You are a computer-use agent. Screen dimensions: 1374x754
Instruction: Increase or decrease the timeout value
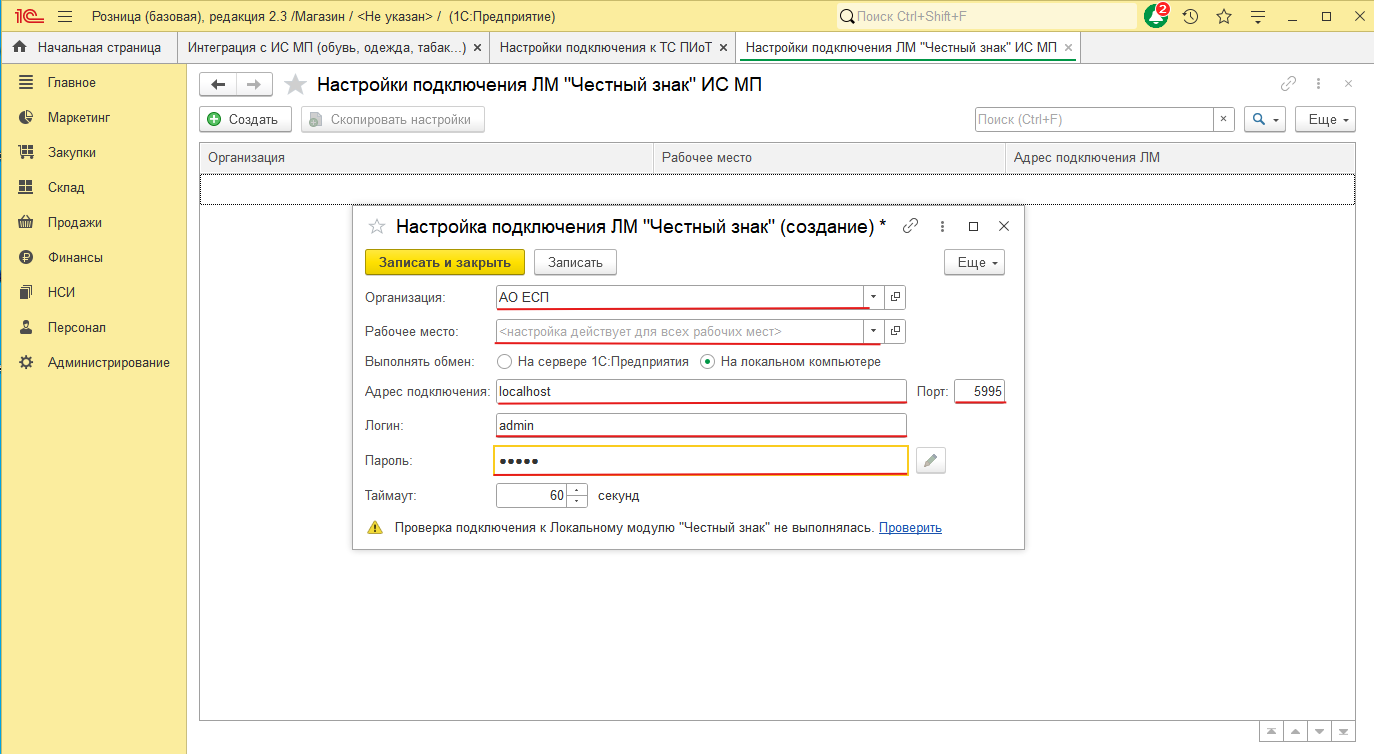(577, 495)
